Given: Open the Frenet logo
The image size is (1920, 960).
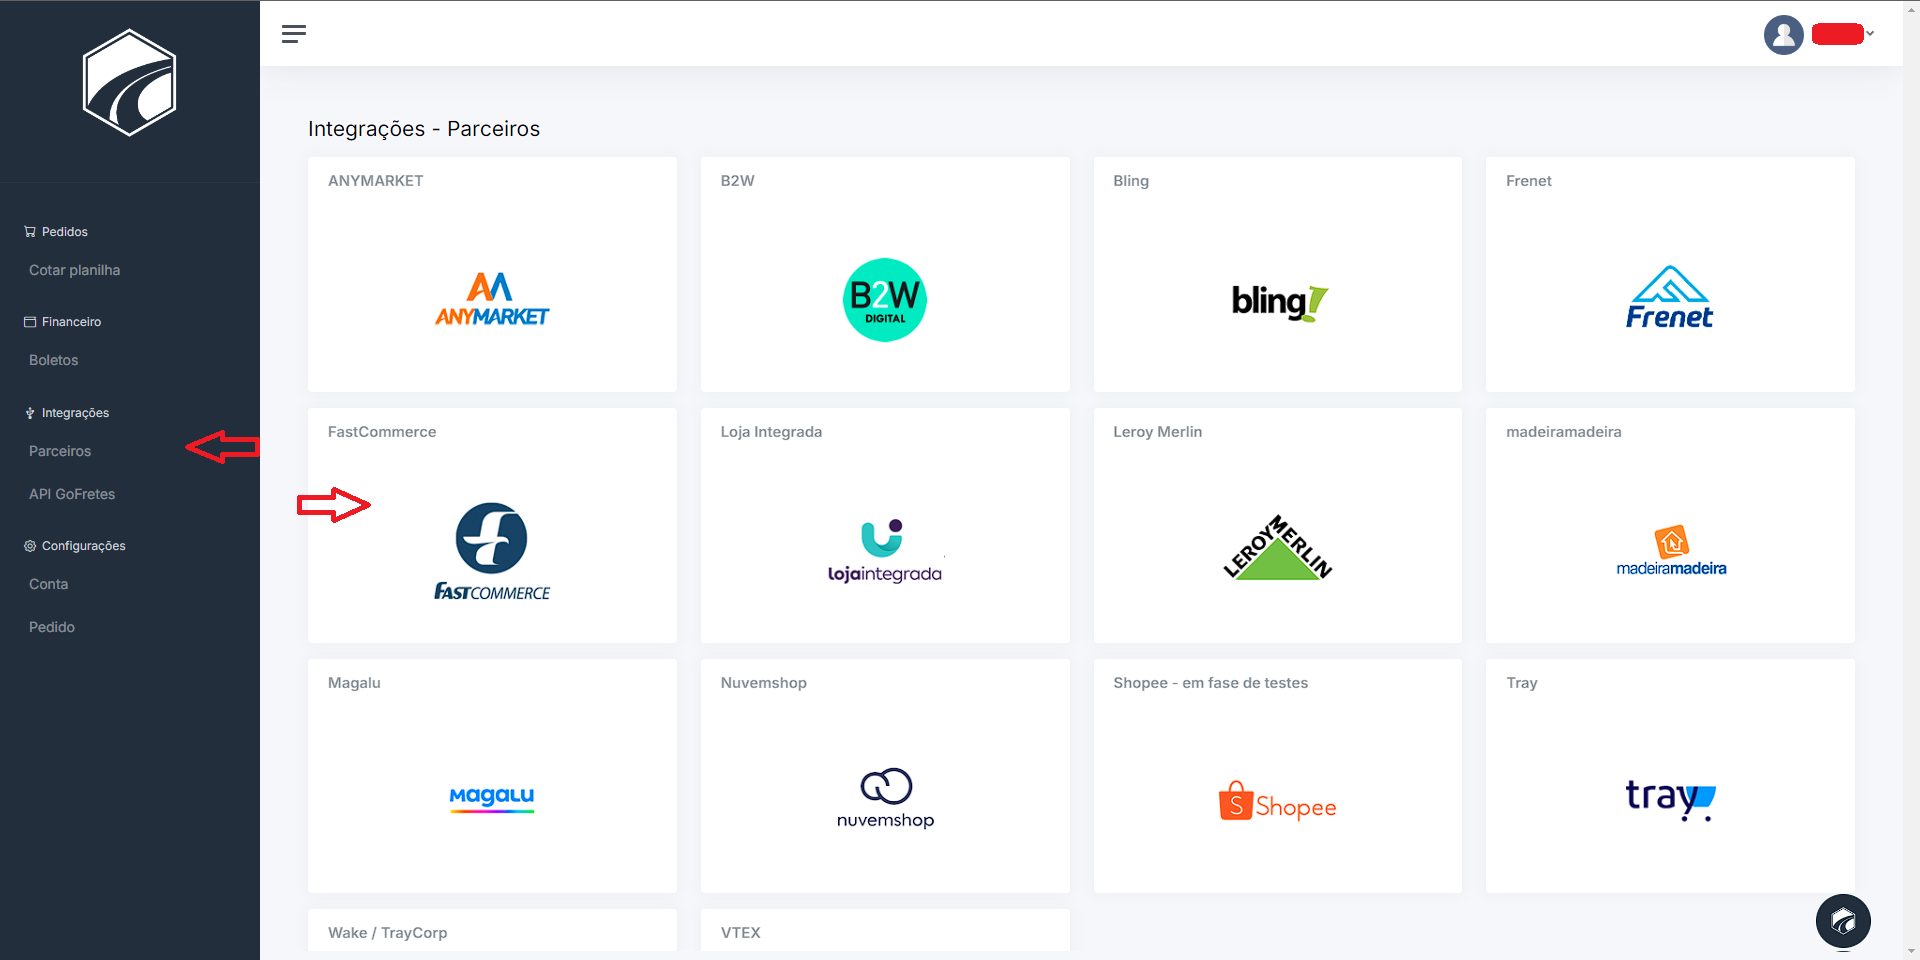Looking at the screenshot, I should [x=1669, y=298].
